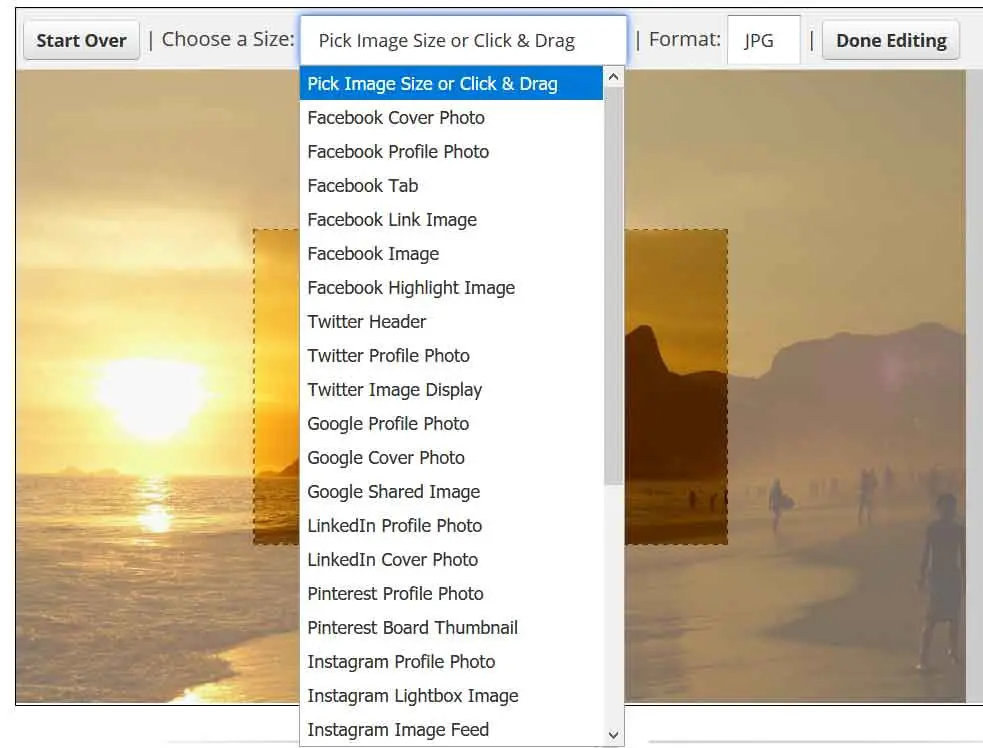Select Facebook Link Image option
This screenshot has width=983, height=748.
pos(451,219)
